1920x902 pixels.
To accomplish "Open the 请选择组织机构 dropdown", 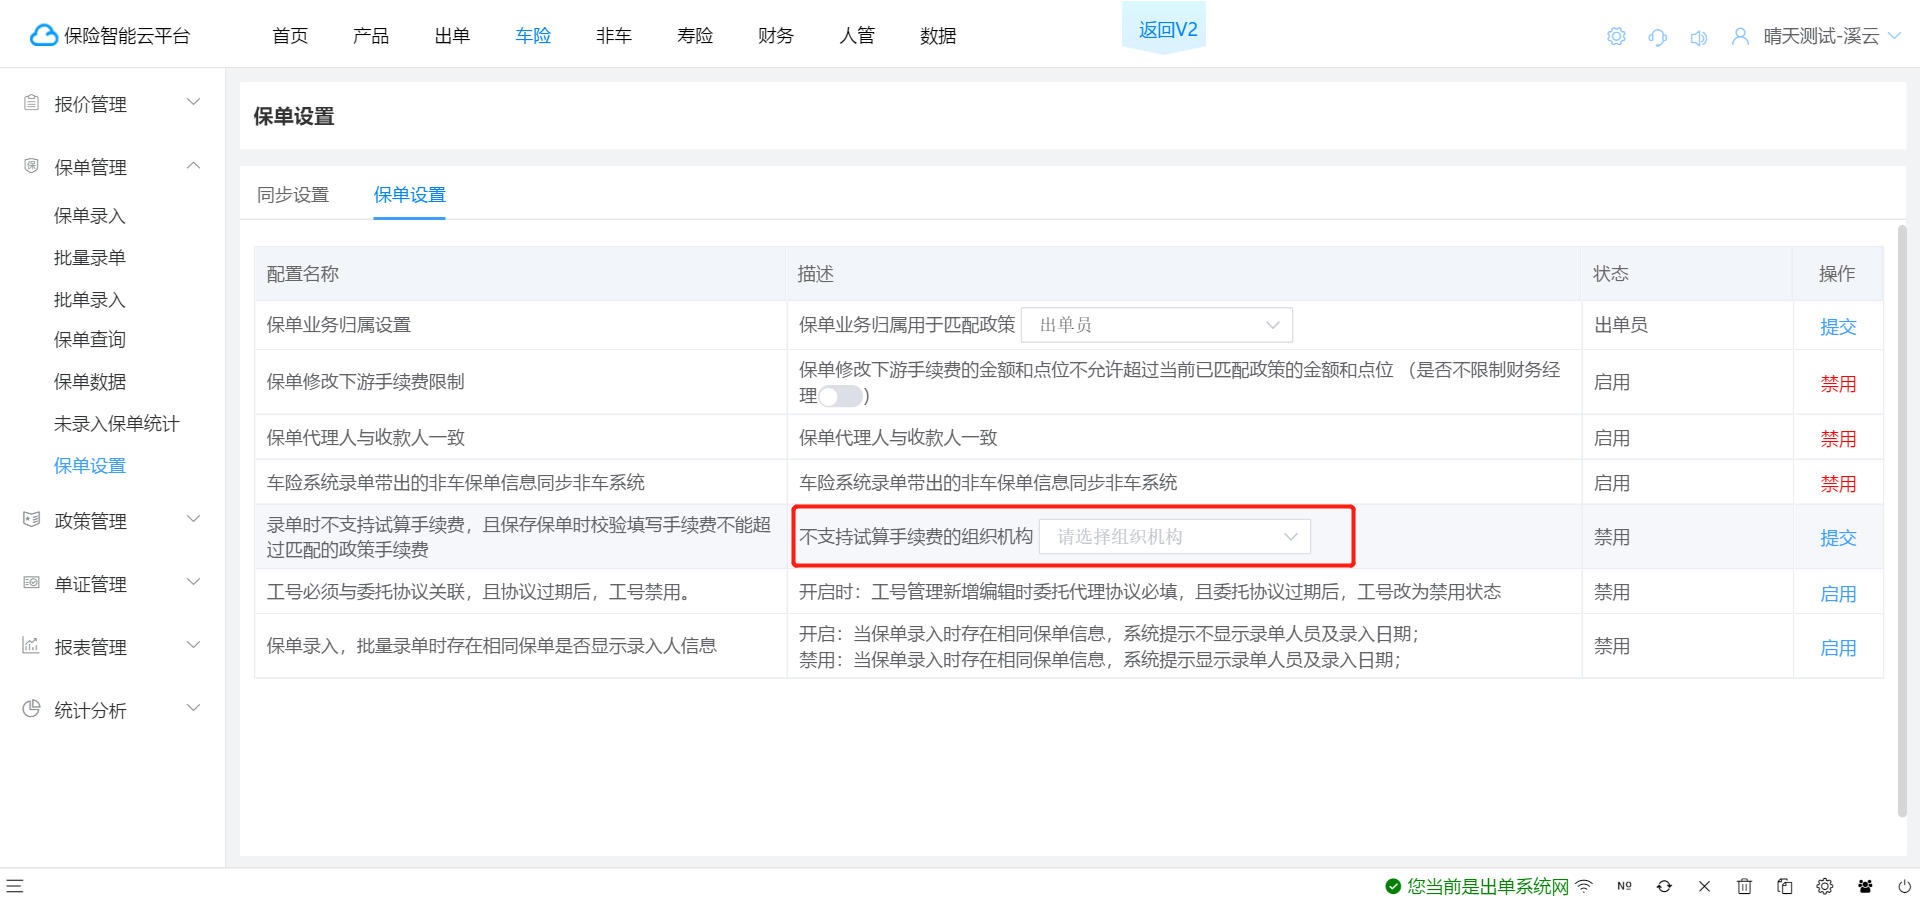I will [x=1175, y=537].
